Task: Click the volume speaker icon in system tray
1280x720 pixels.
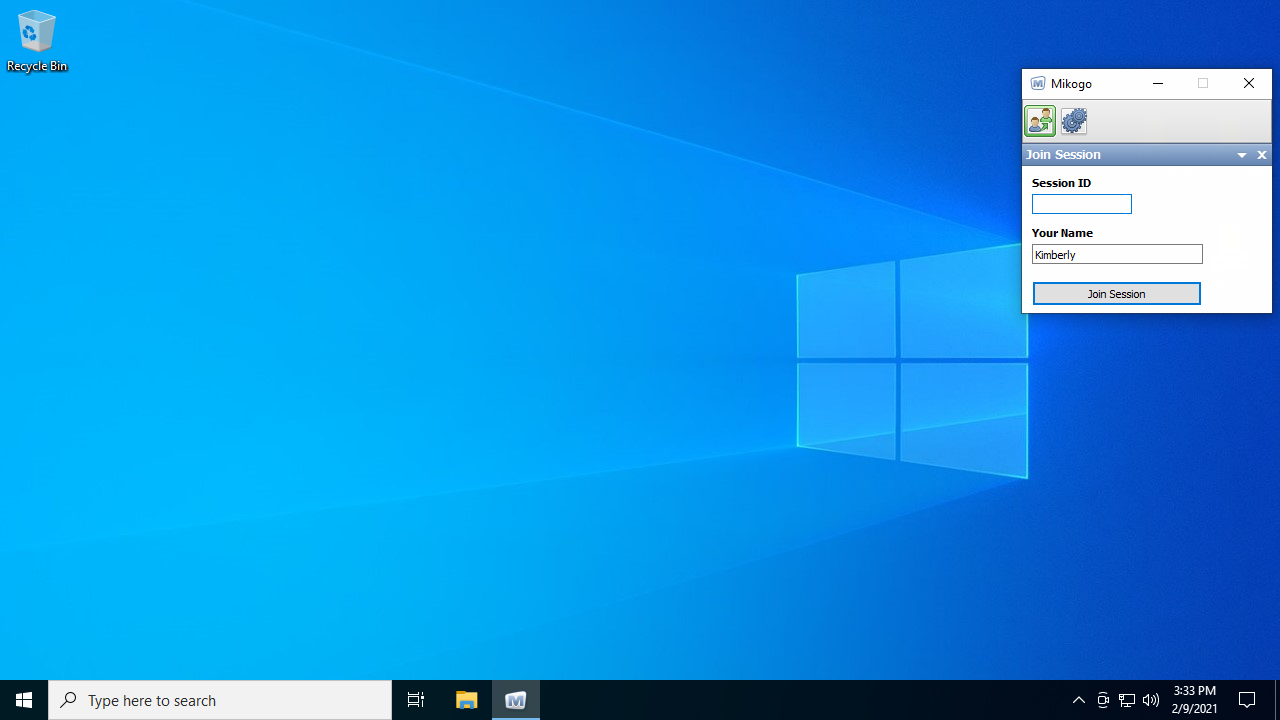Action: click(x=1151, y=700)
